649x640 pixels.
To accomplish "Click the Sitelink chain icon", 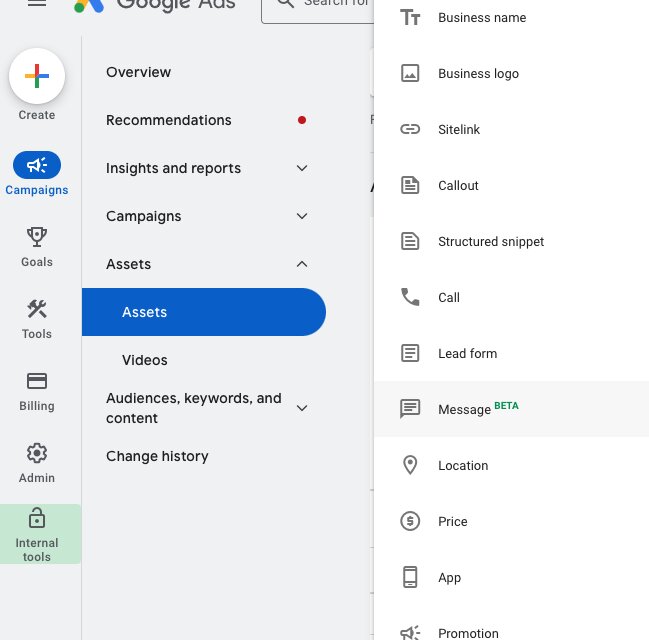I will (x=410, y=129).
